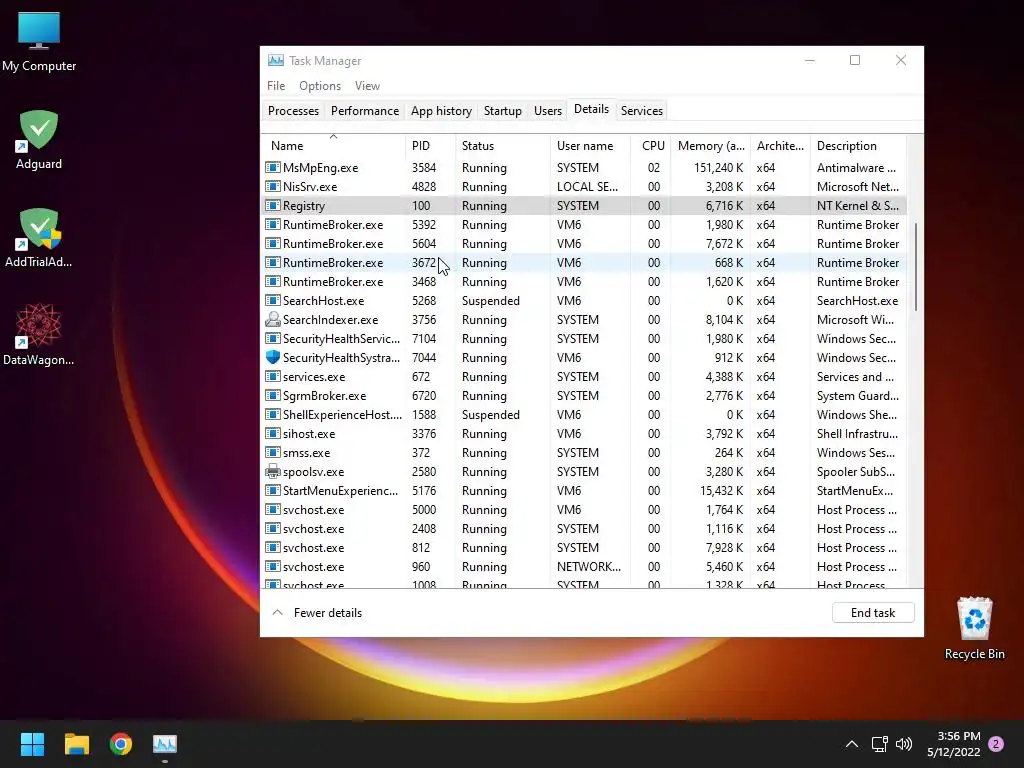Open the View menu
Screen dimensions: 1024x768
pyautogui.click(x=367, y=86)
